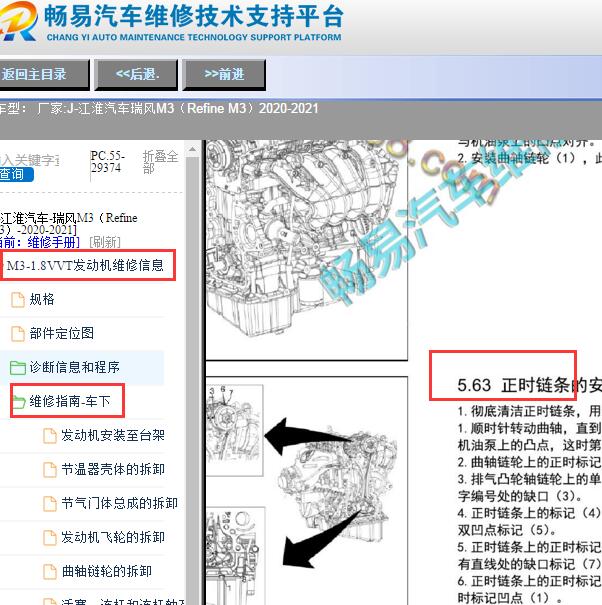The image size is (602, 605).
Task: Click the 返回主目录 button
Action: click(x=44, y=74)
